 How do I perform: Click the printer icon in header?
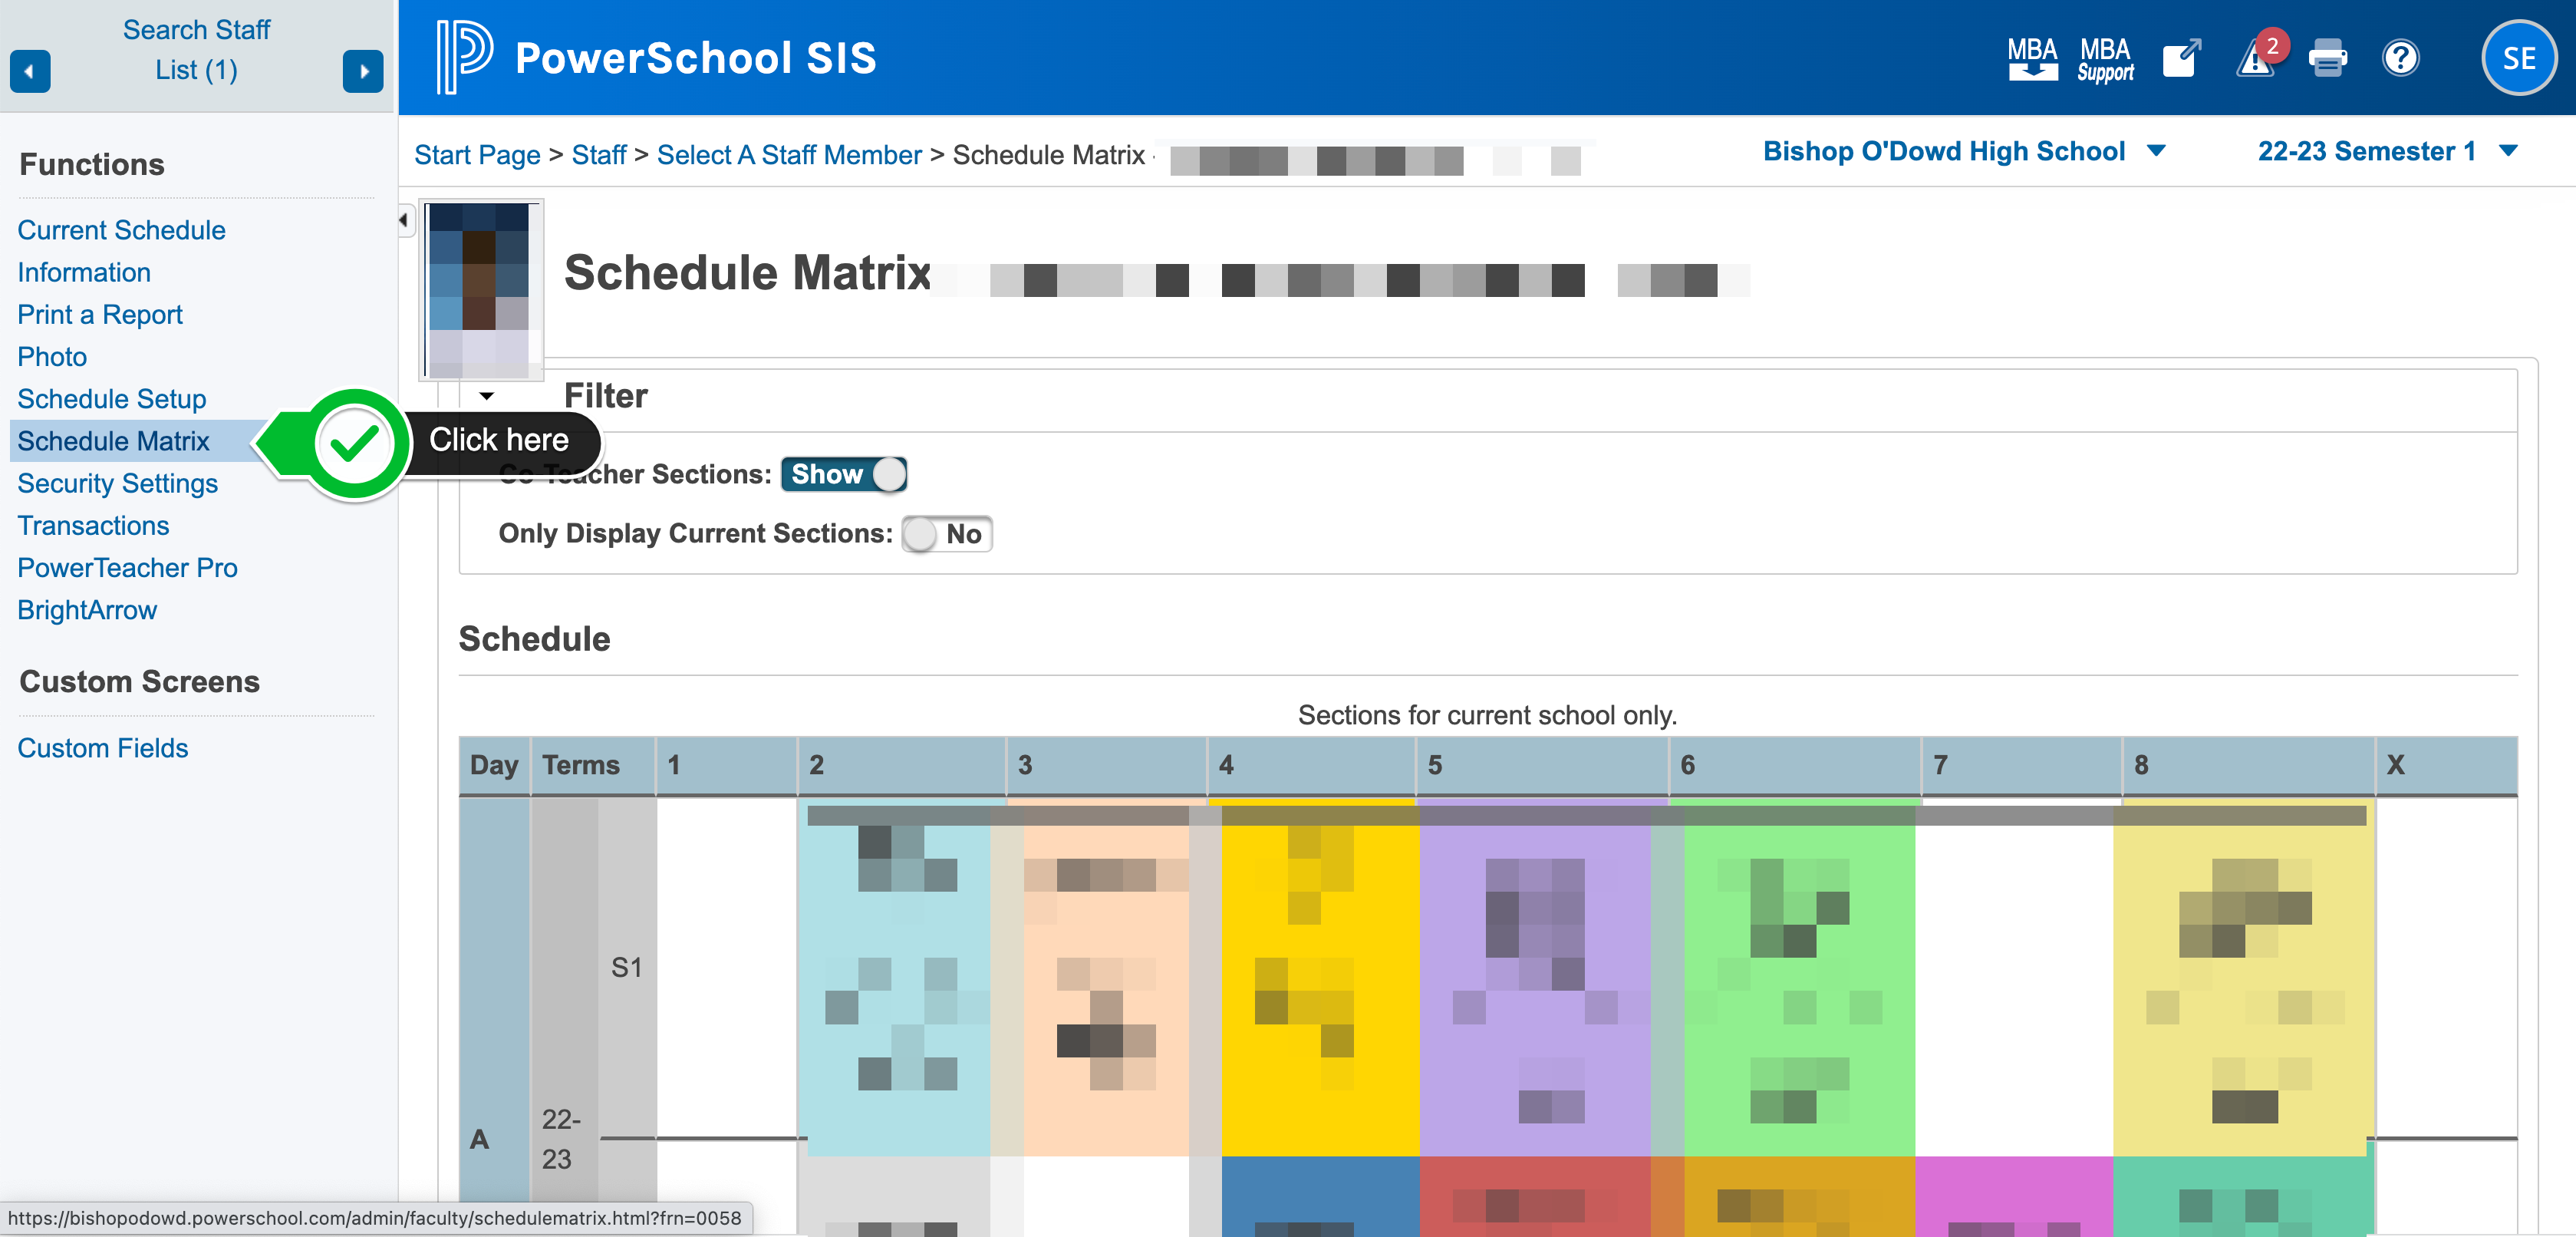[2327, 58]
